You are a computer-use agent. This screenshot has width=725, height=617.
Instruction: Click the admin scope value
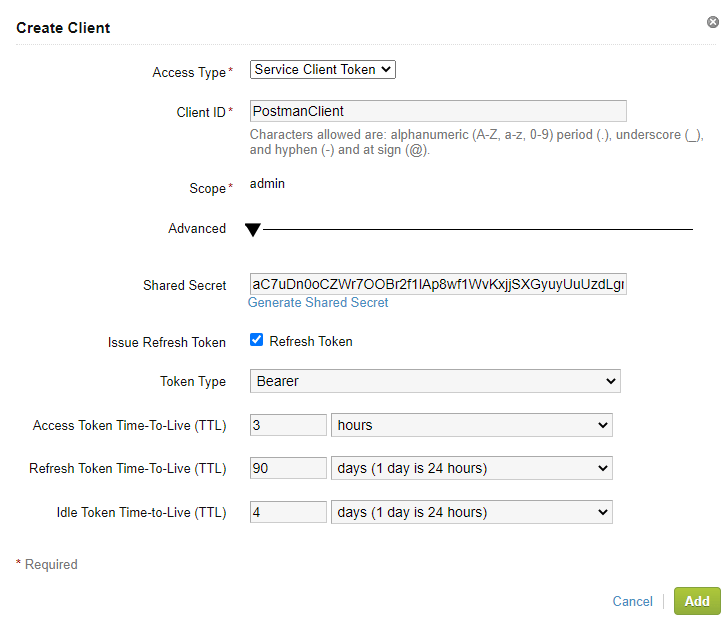[x=267, y=184]
